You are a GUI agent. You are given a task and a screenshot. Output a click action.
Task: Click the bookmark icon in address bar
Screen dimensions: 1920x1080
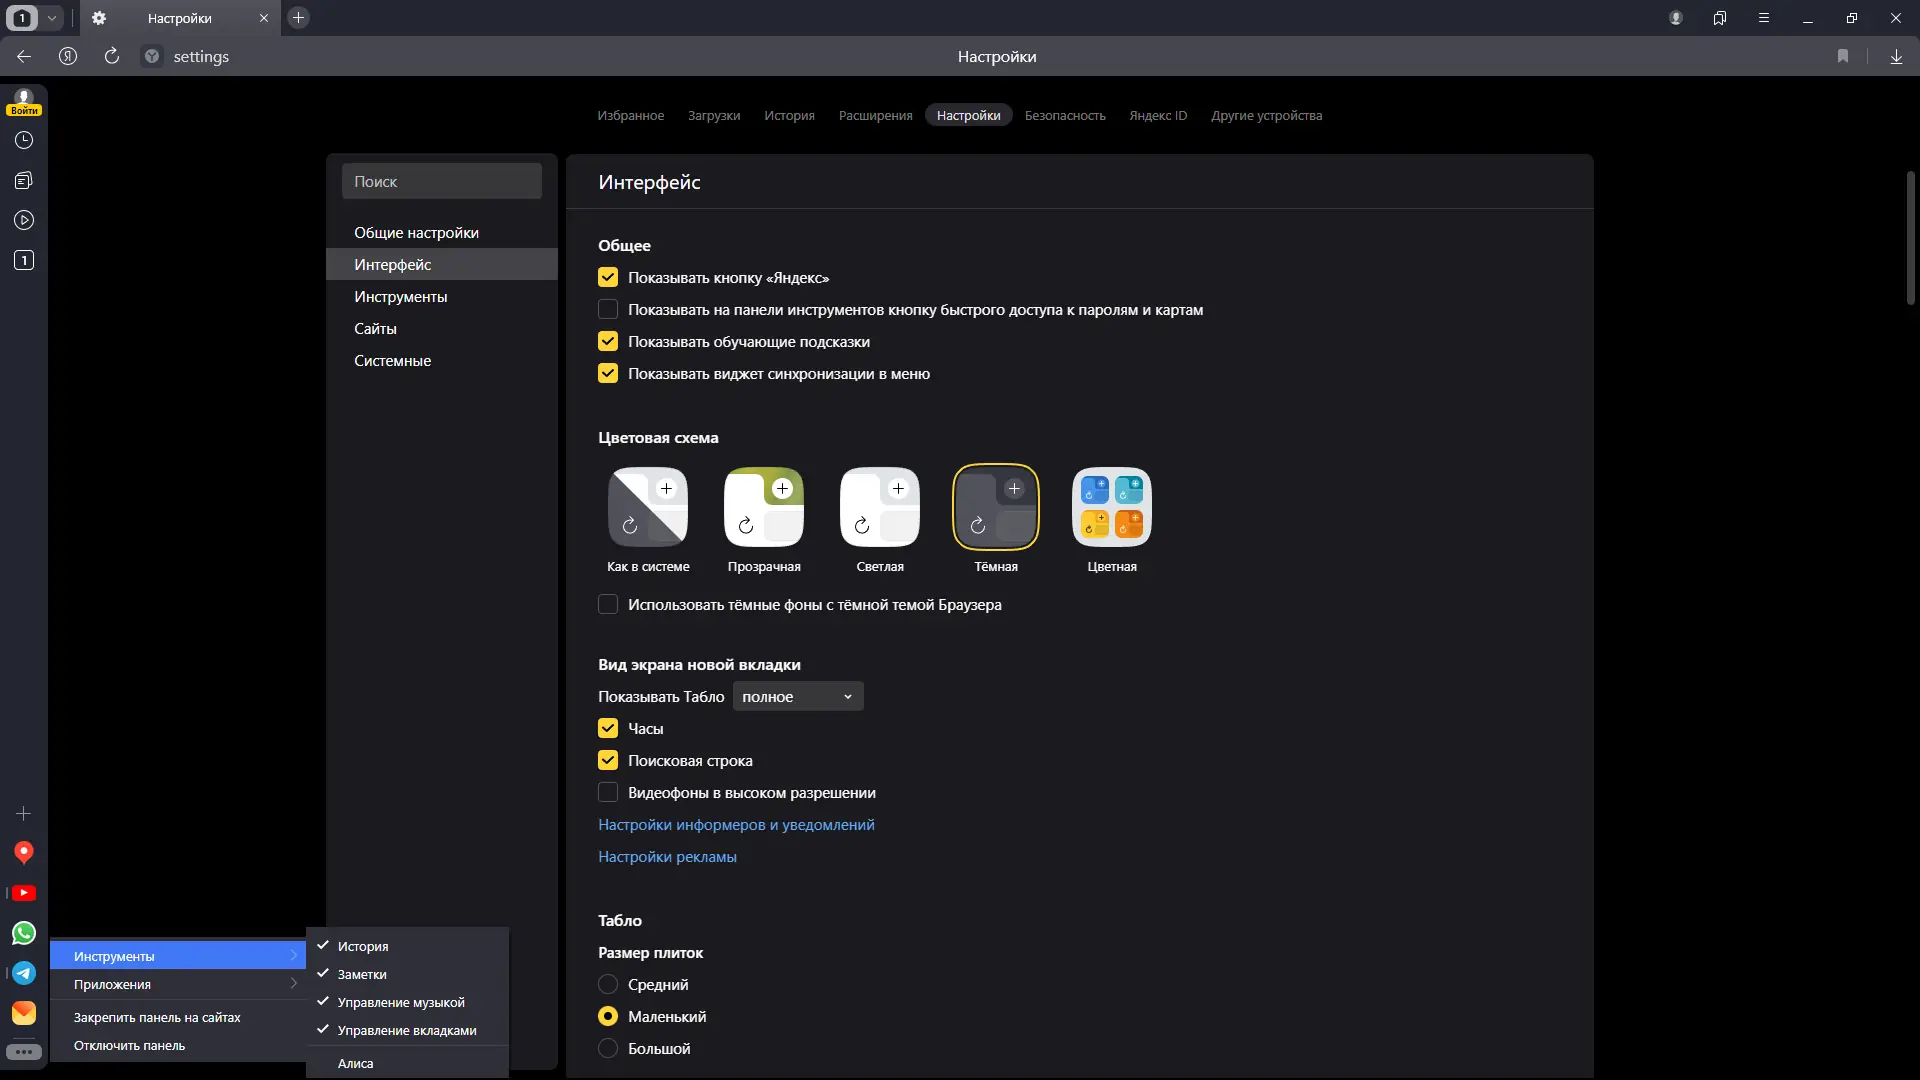pyautogui.click(x=1843, y=57)
